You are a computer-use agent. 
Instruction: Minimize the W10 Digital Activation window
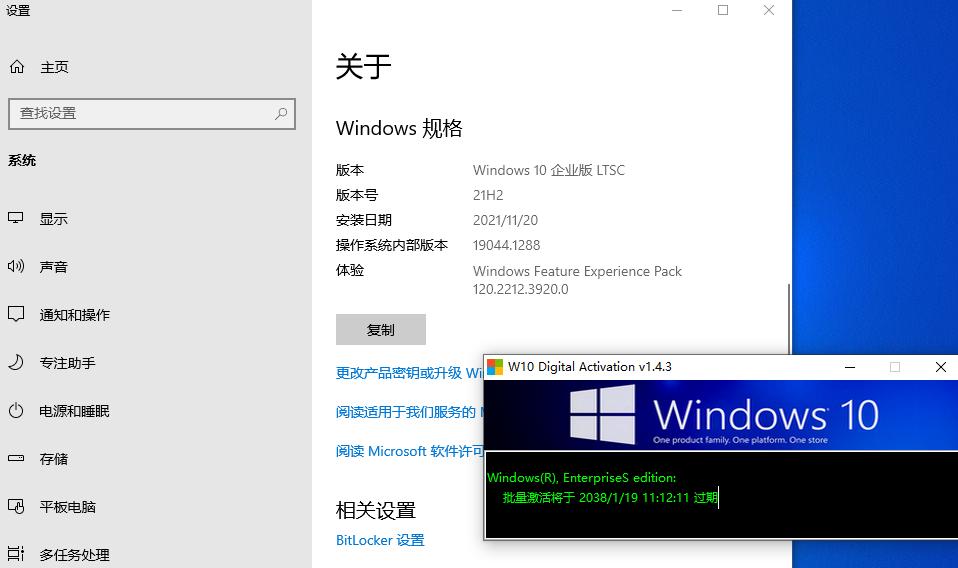pyautogui.click(x=850, y=367)
